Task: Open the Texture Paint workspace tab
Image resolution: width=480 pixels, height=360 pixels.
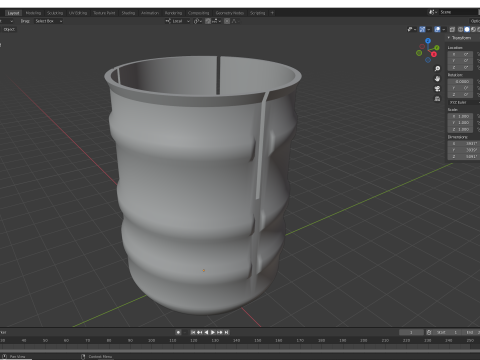Action: pos(104,13)
